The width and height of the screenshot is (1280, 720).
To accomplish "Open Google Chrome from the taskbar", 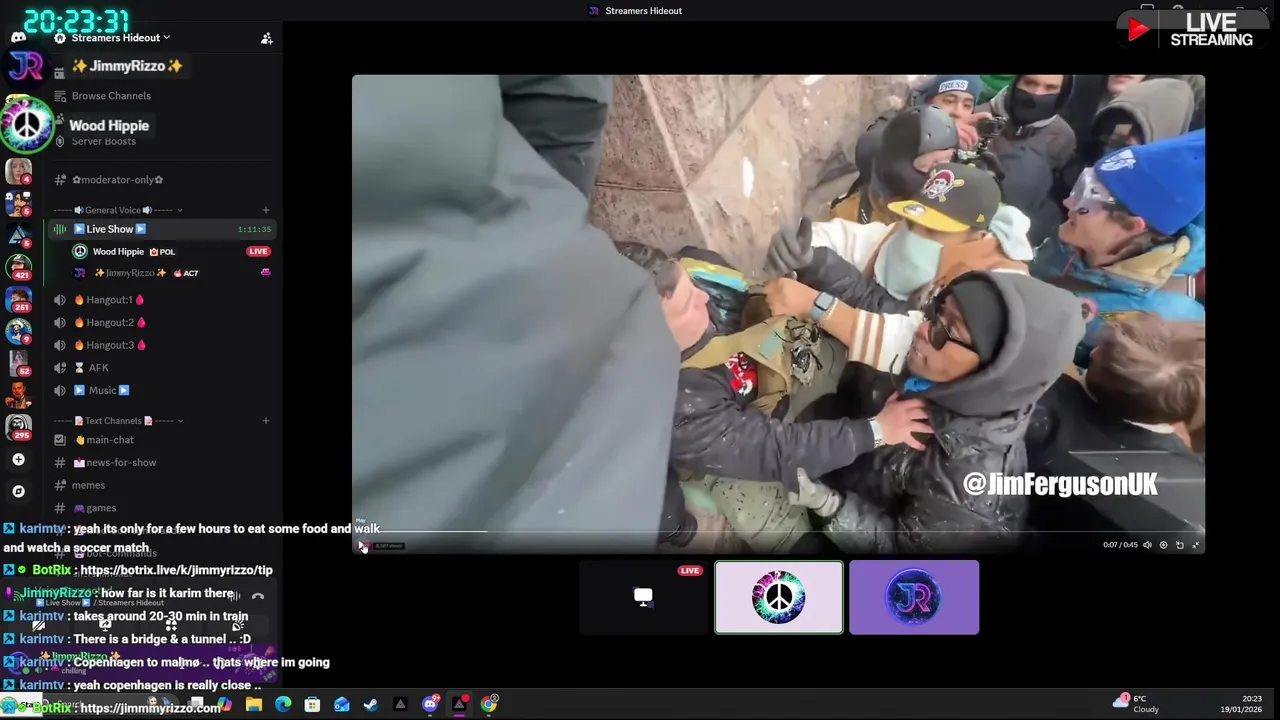I will pyautogui.click(x=489, y=704).
